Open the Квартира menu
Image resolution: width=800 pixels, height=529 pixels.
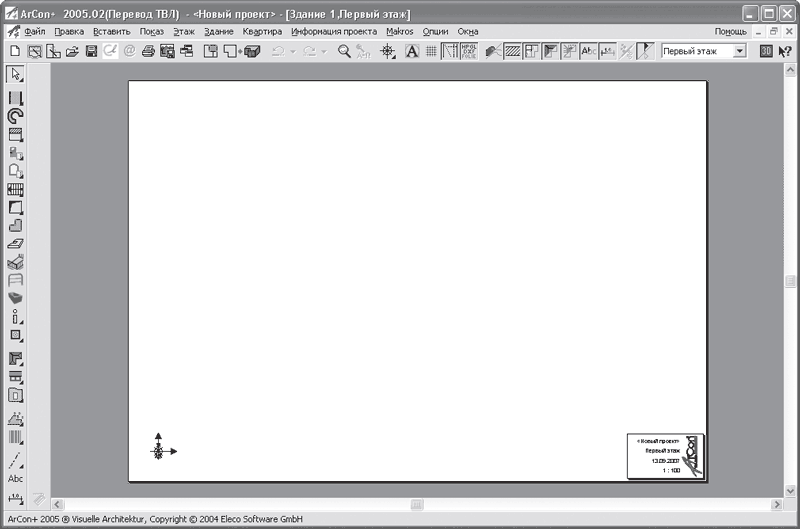[x=262, y=31]
